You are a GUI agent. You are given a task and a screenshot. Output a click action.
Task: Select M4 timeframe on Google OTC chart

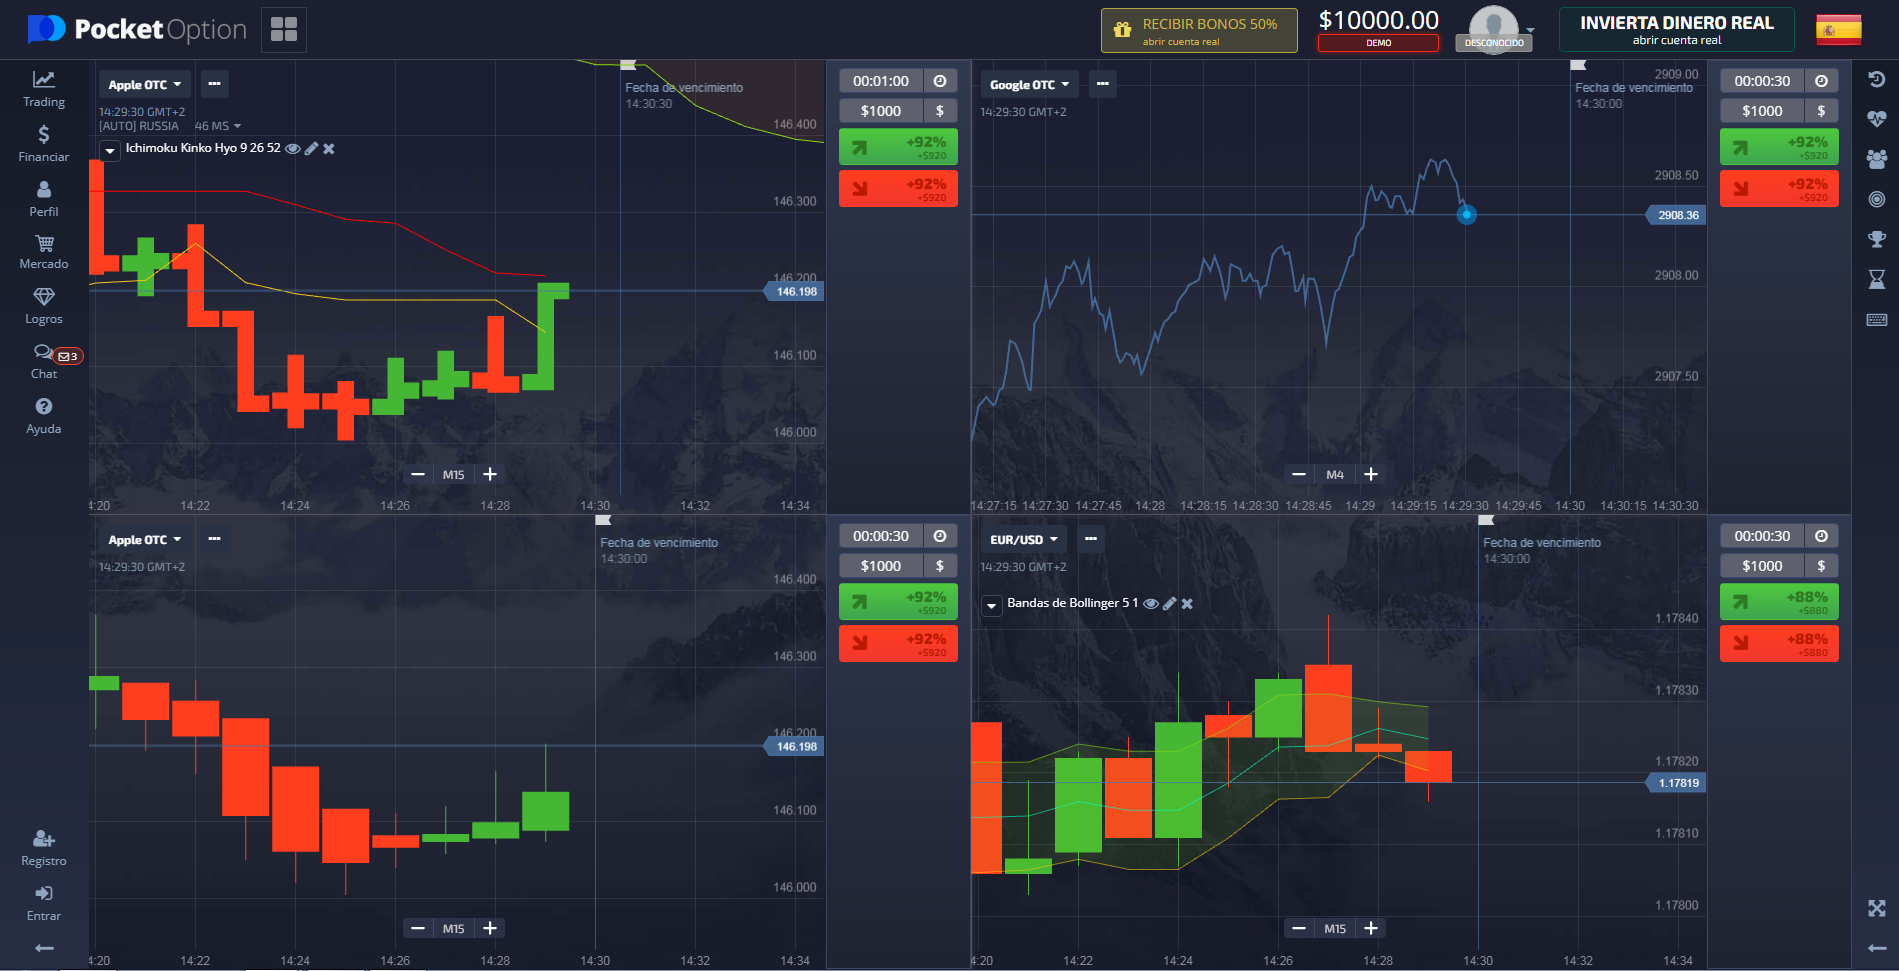1335,474
